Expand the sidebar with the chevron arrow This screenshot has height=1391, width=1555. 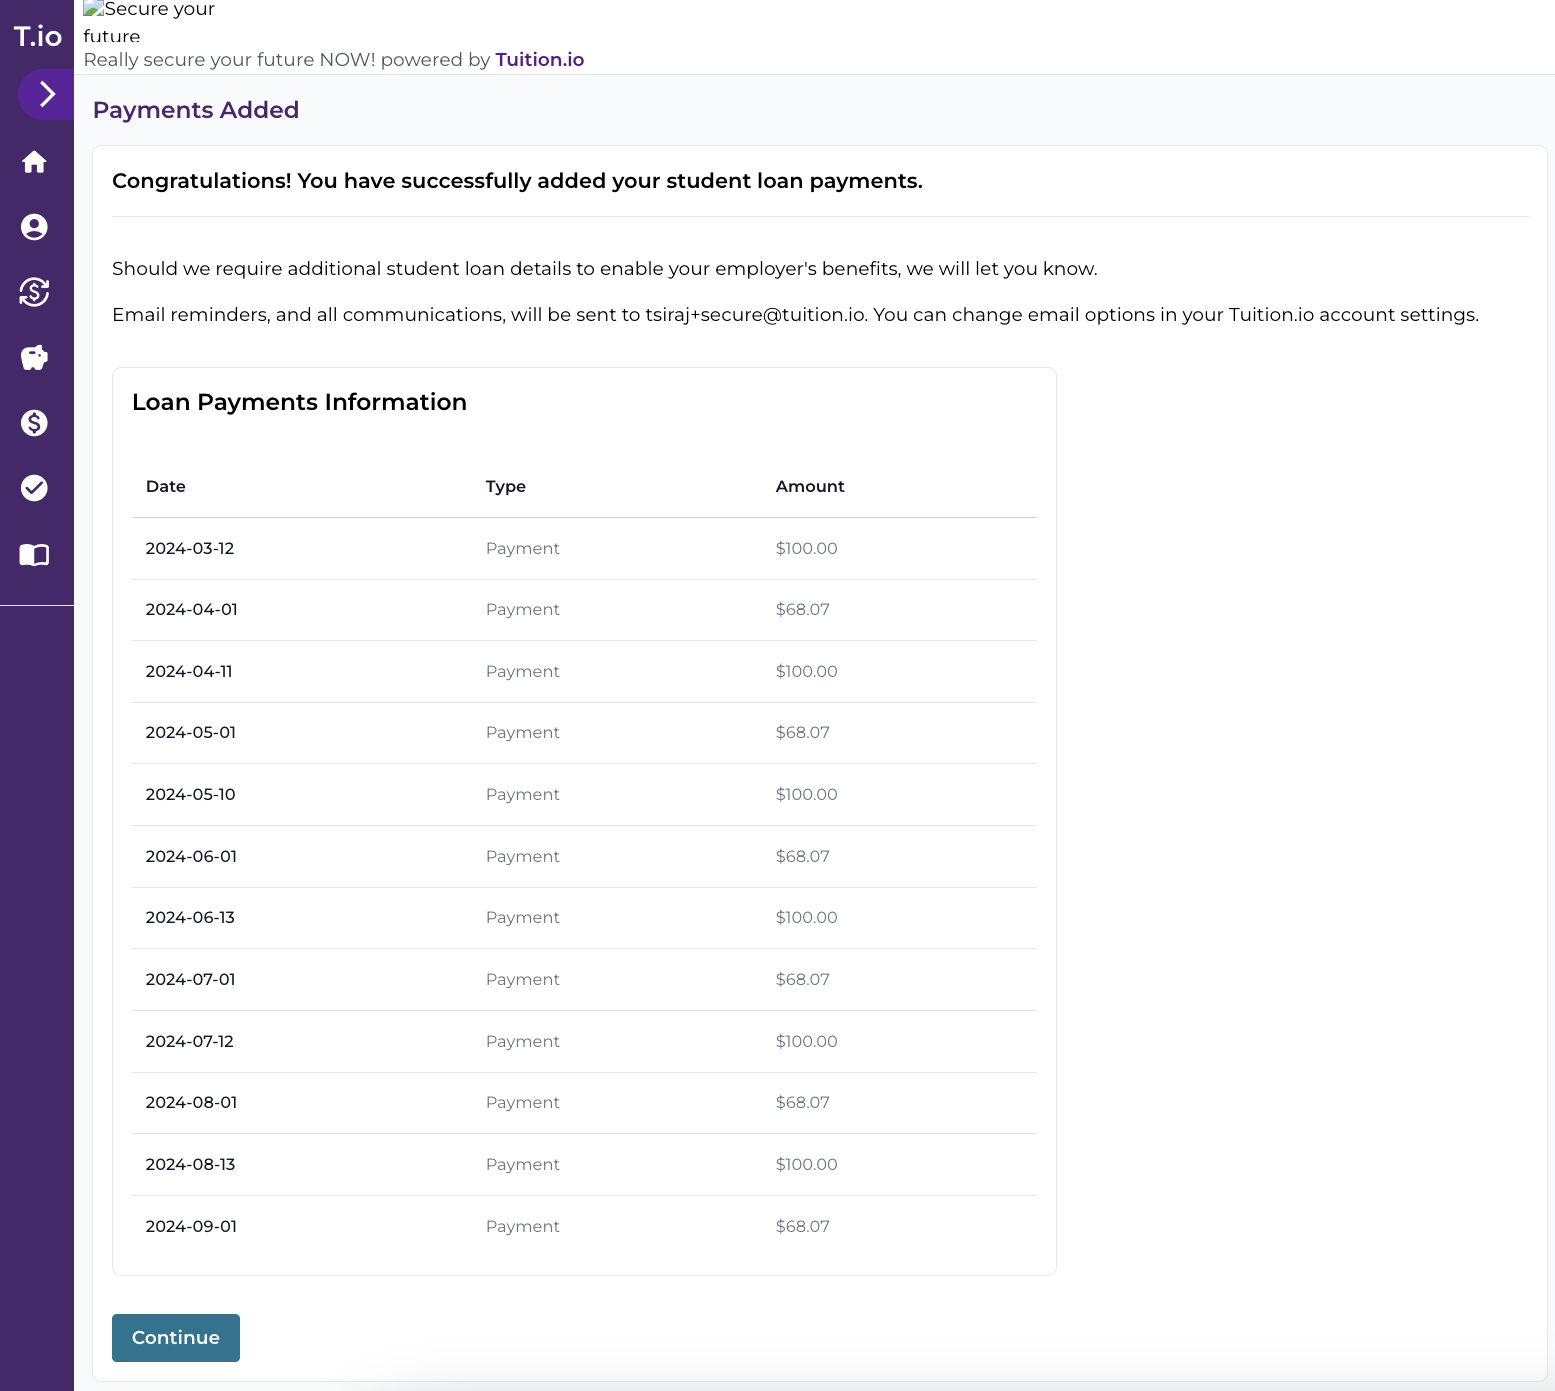44,94
